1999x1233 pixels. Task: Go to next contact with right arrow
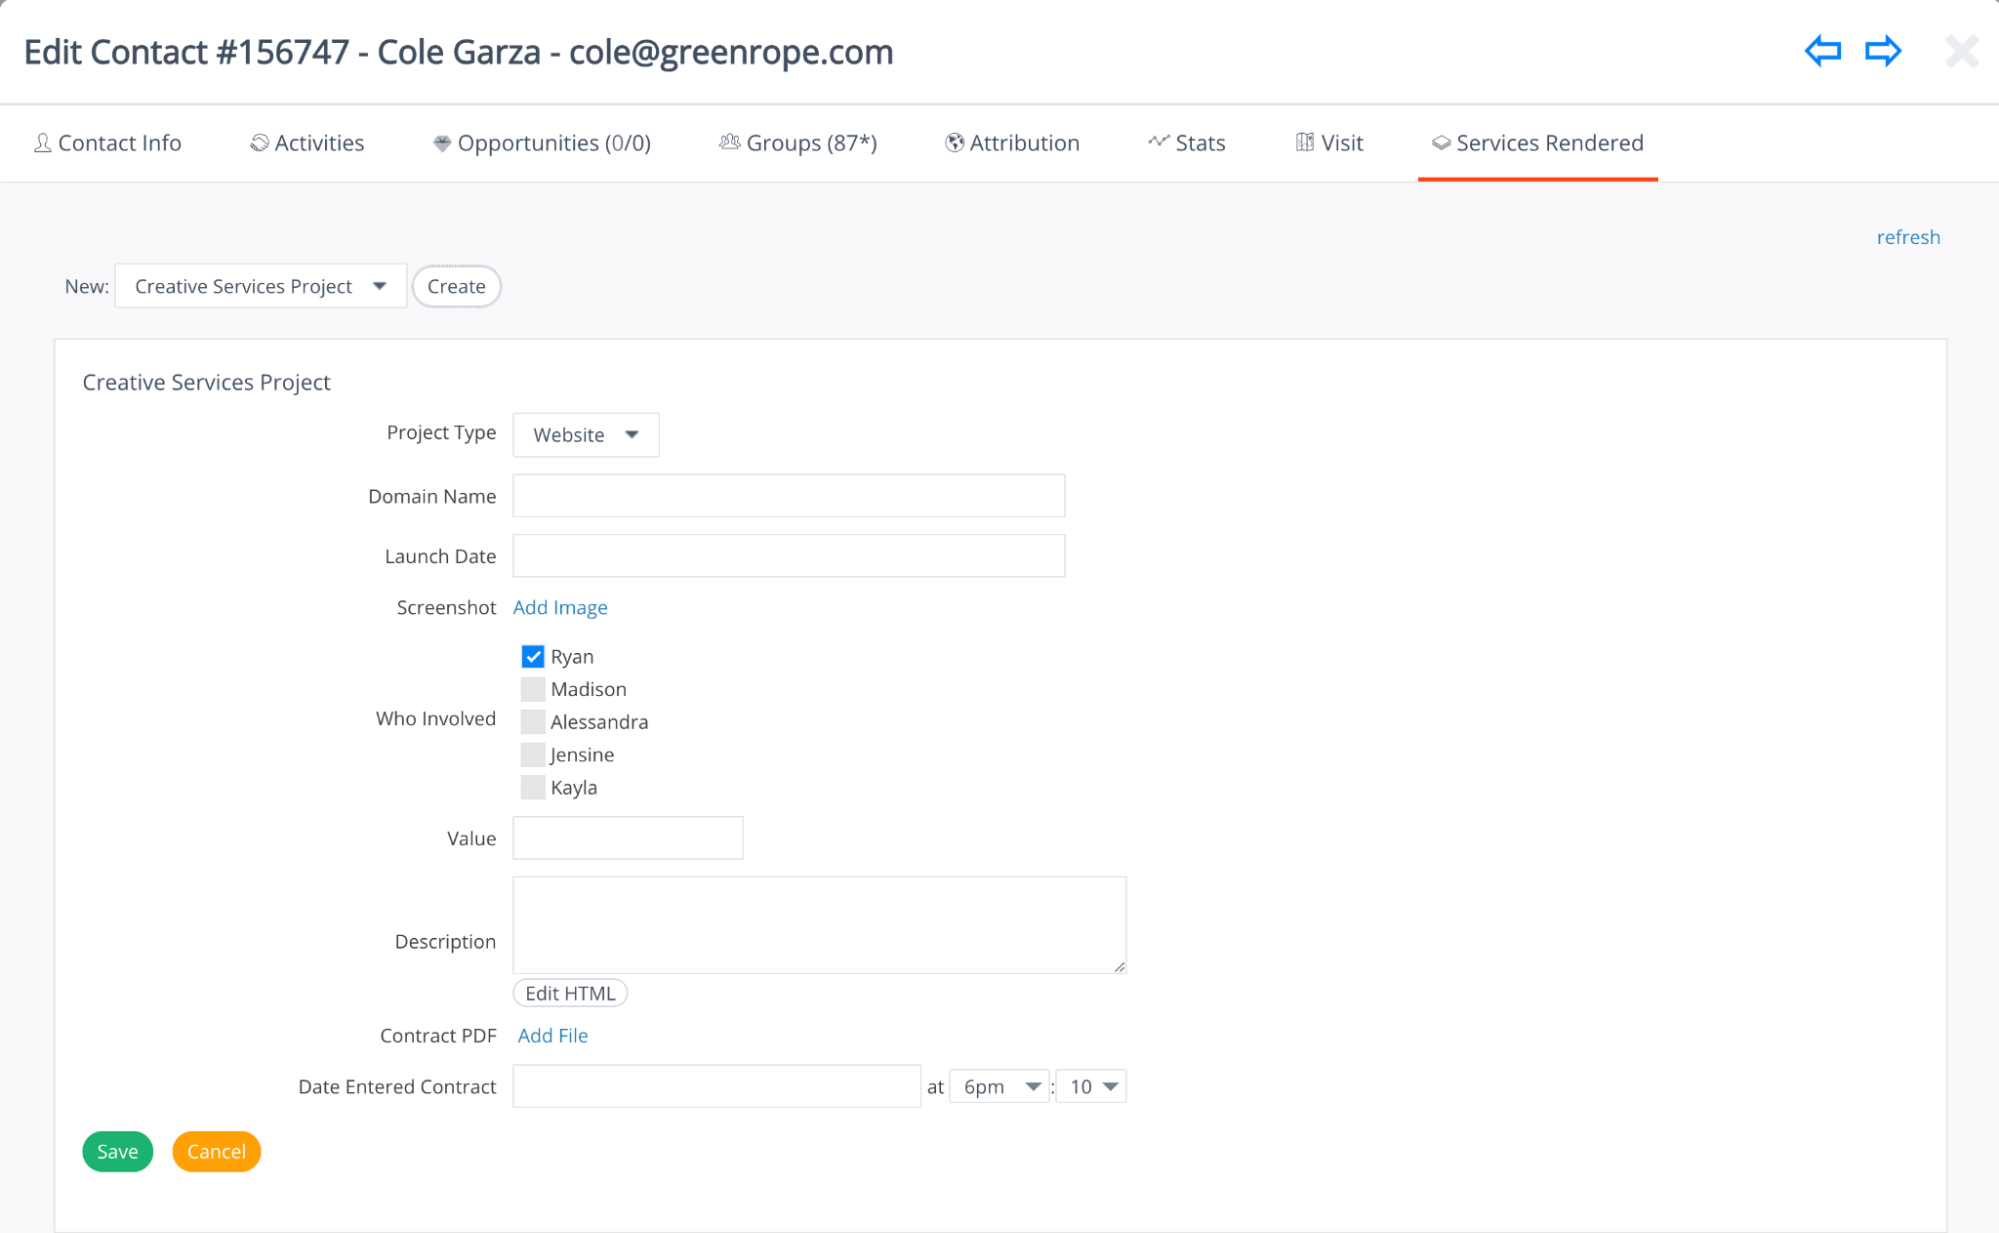1882,51
